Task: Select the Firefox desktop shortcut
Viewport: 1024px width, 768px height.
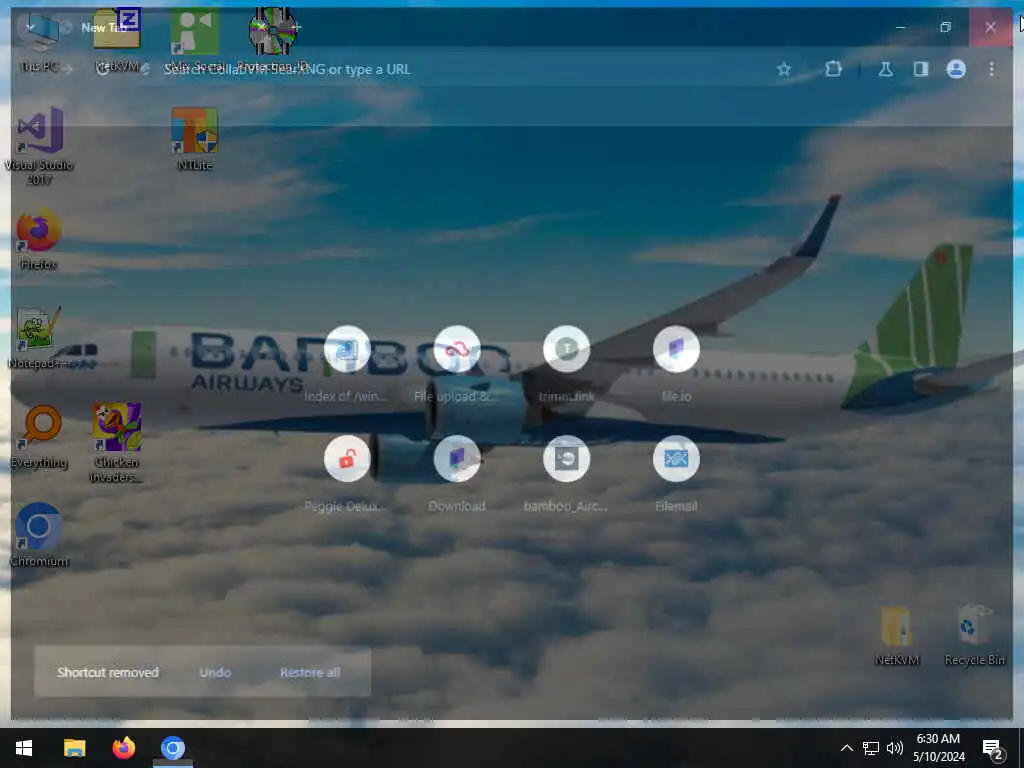Action: point(39,239)
